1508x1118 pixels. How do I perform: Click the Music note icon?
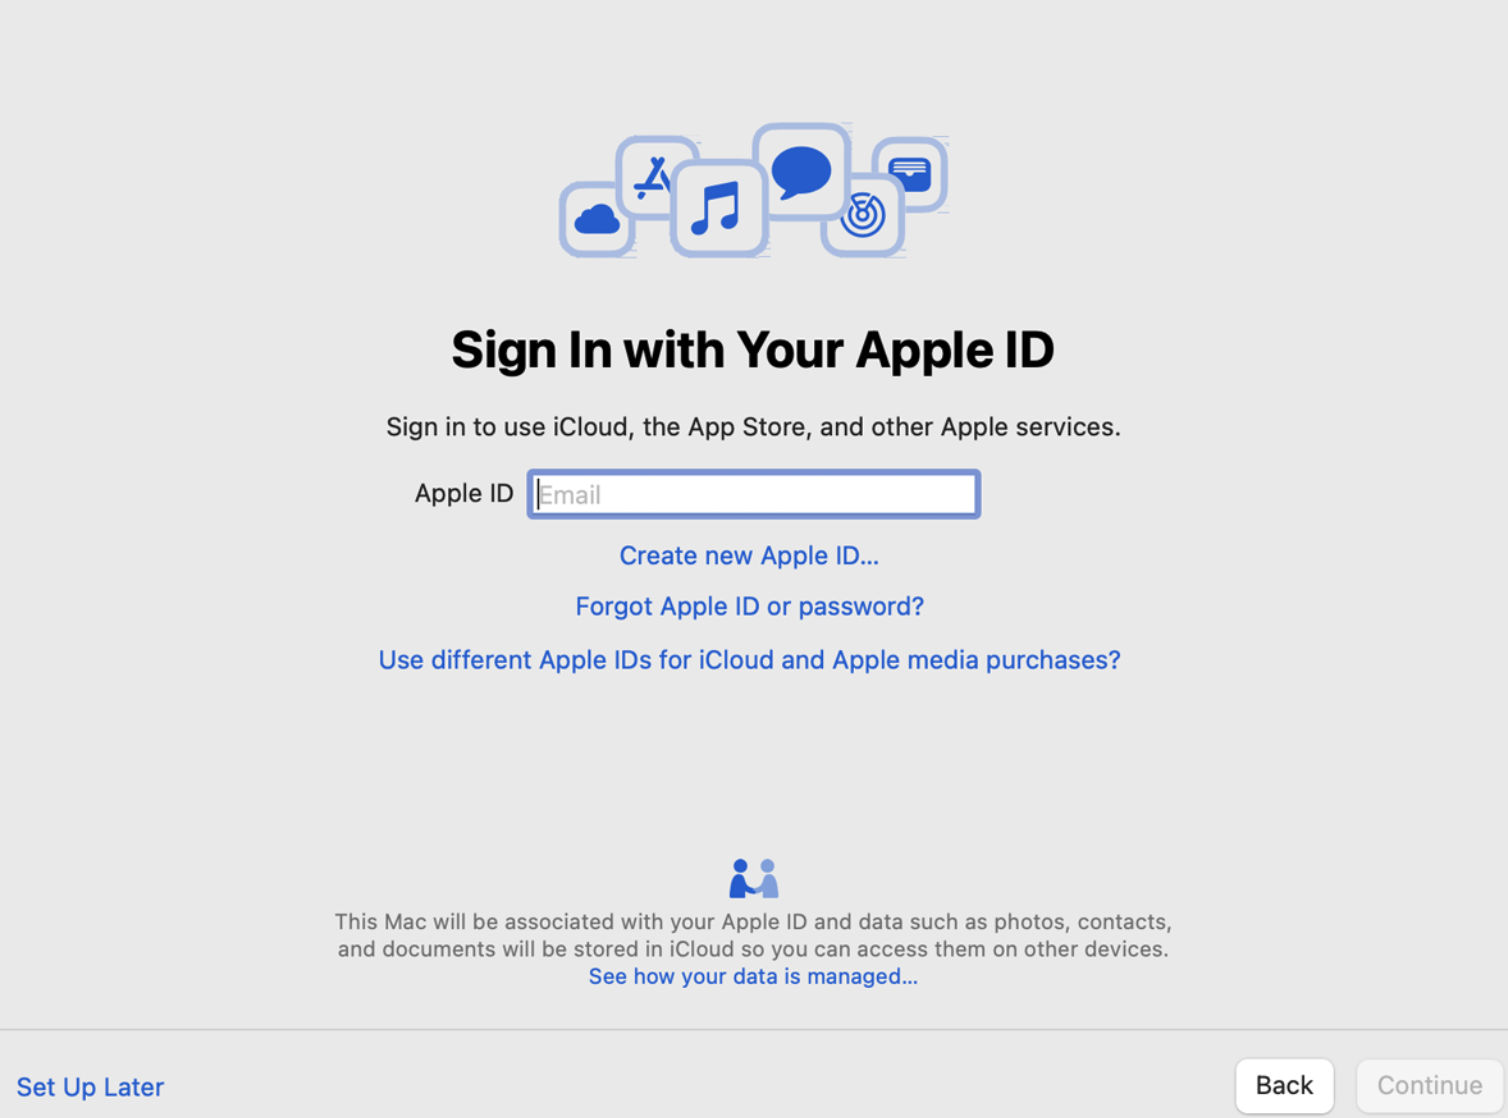719,208
